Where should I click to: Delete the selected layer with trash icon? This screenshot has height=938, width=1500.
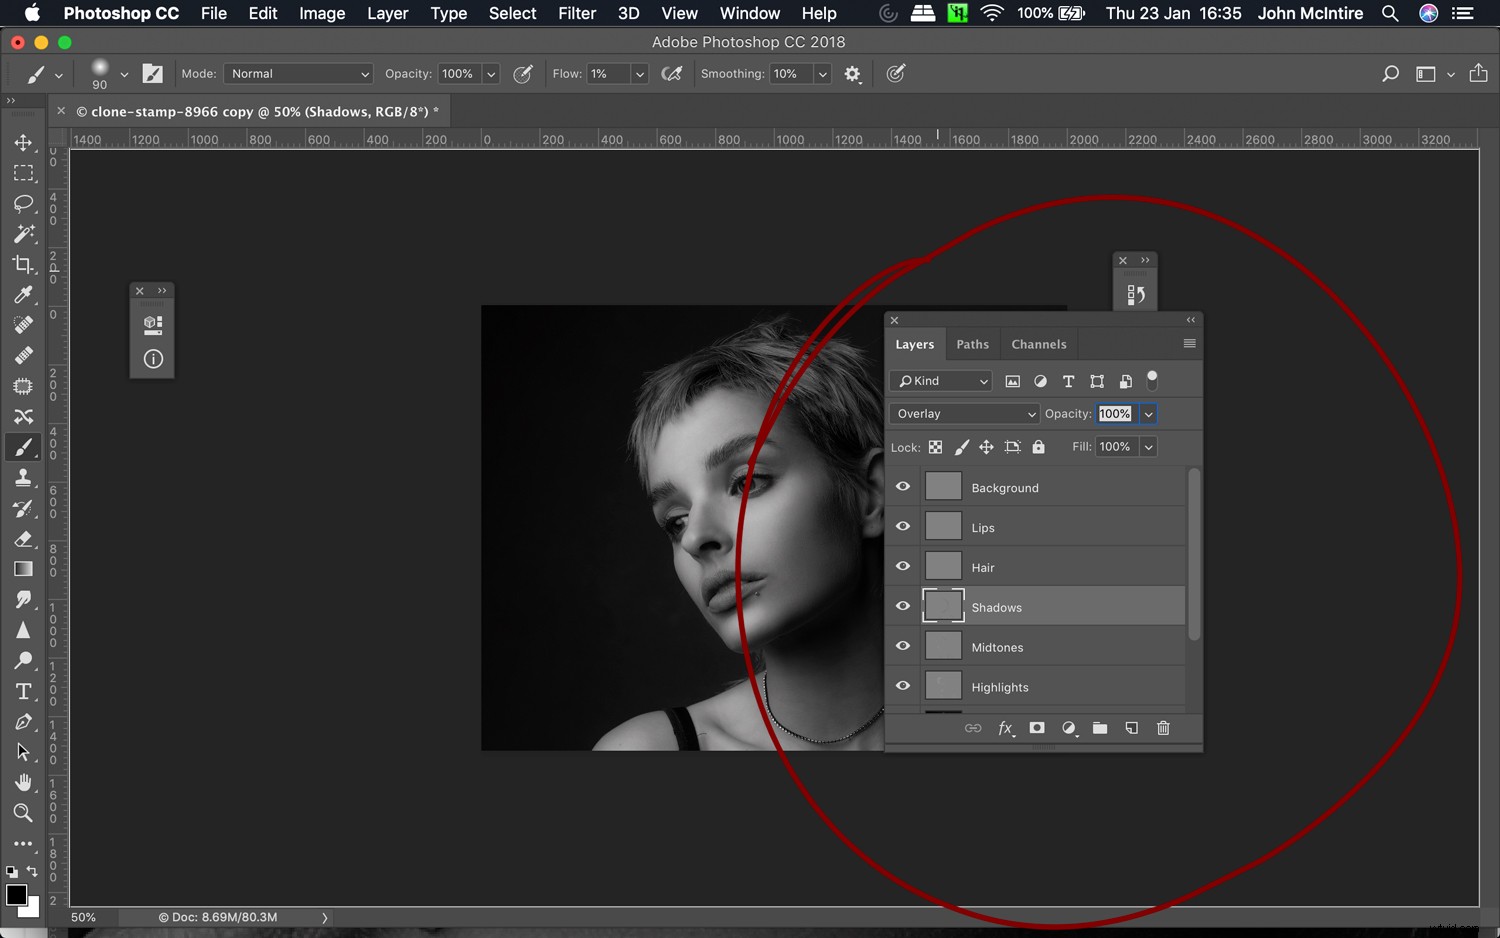(x=1163, y=728)
